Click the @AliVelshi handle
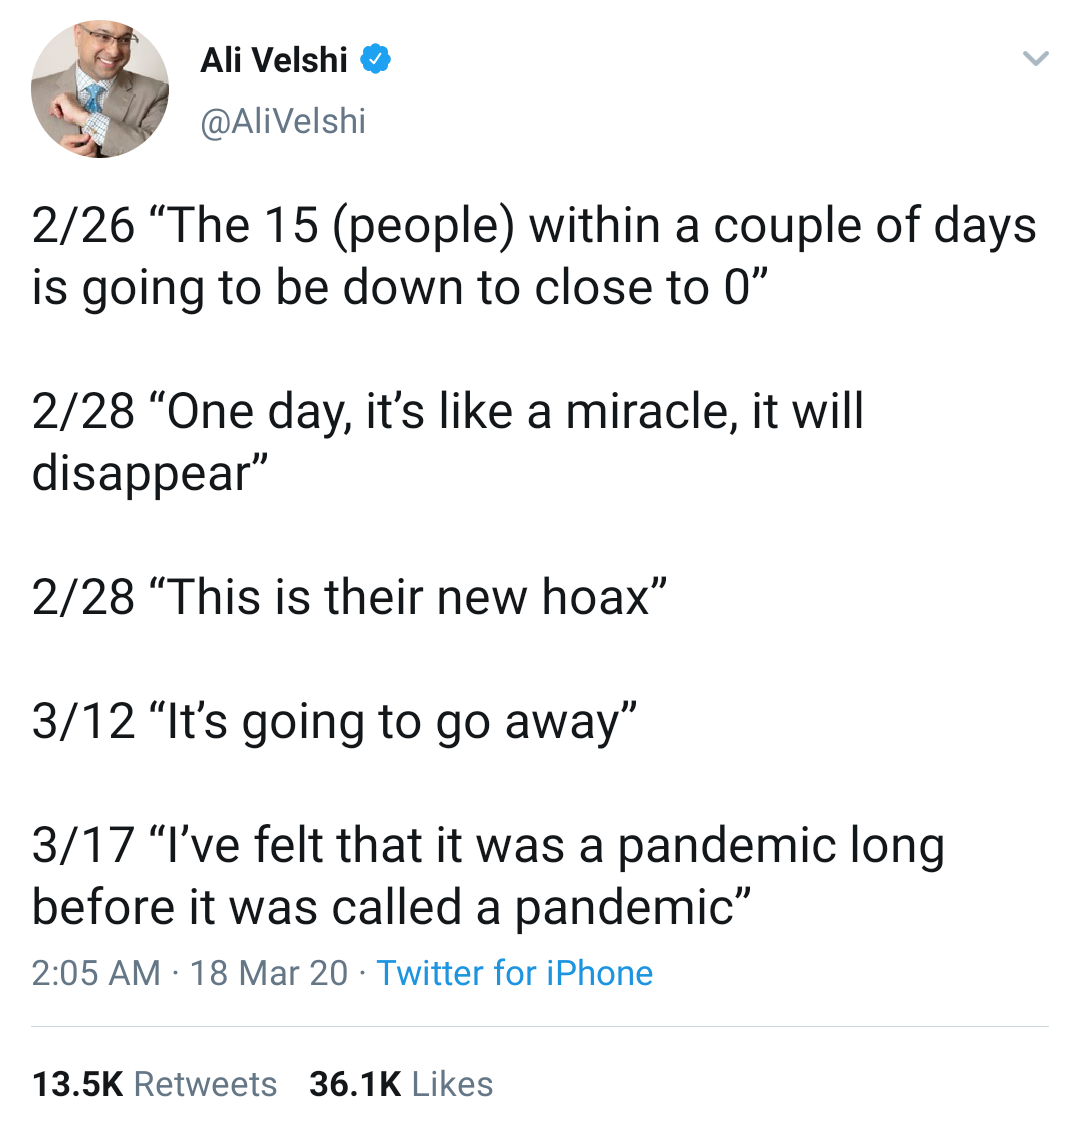 [x=283, y=121]
